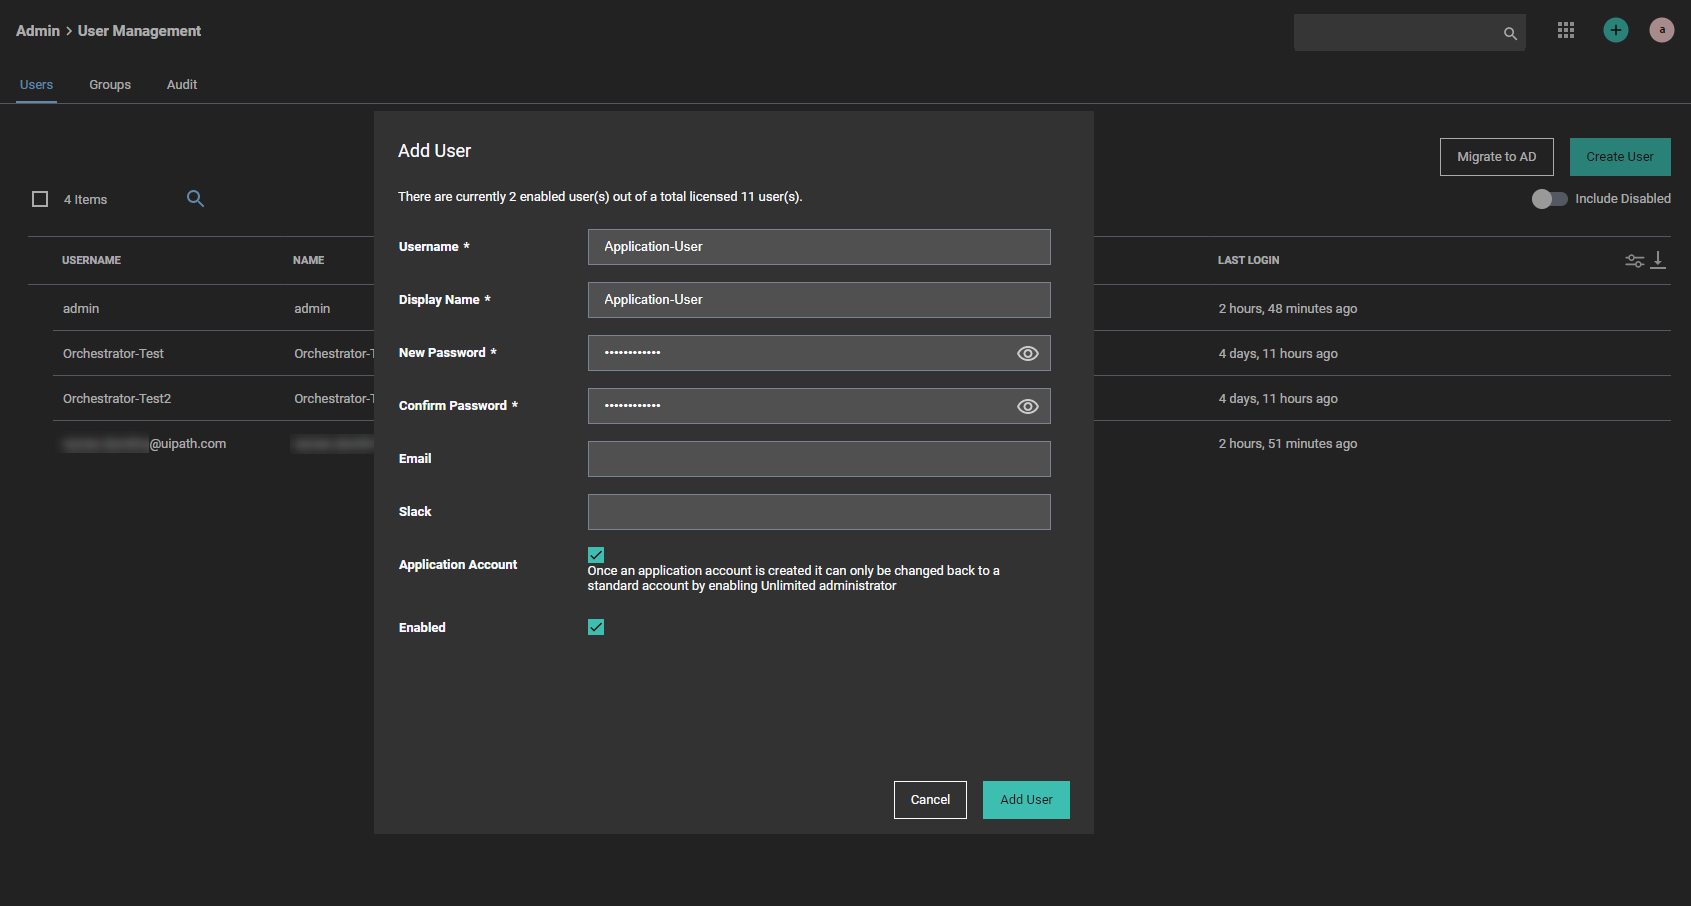
Task: Click the Email input field
Action: pyautogui.click(x=819, y=459)
